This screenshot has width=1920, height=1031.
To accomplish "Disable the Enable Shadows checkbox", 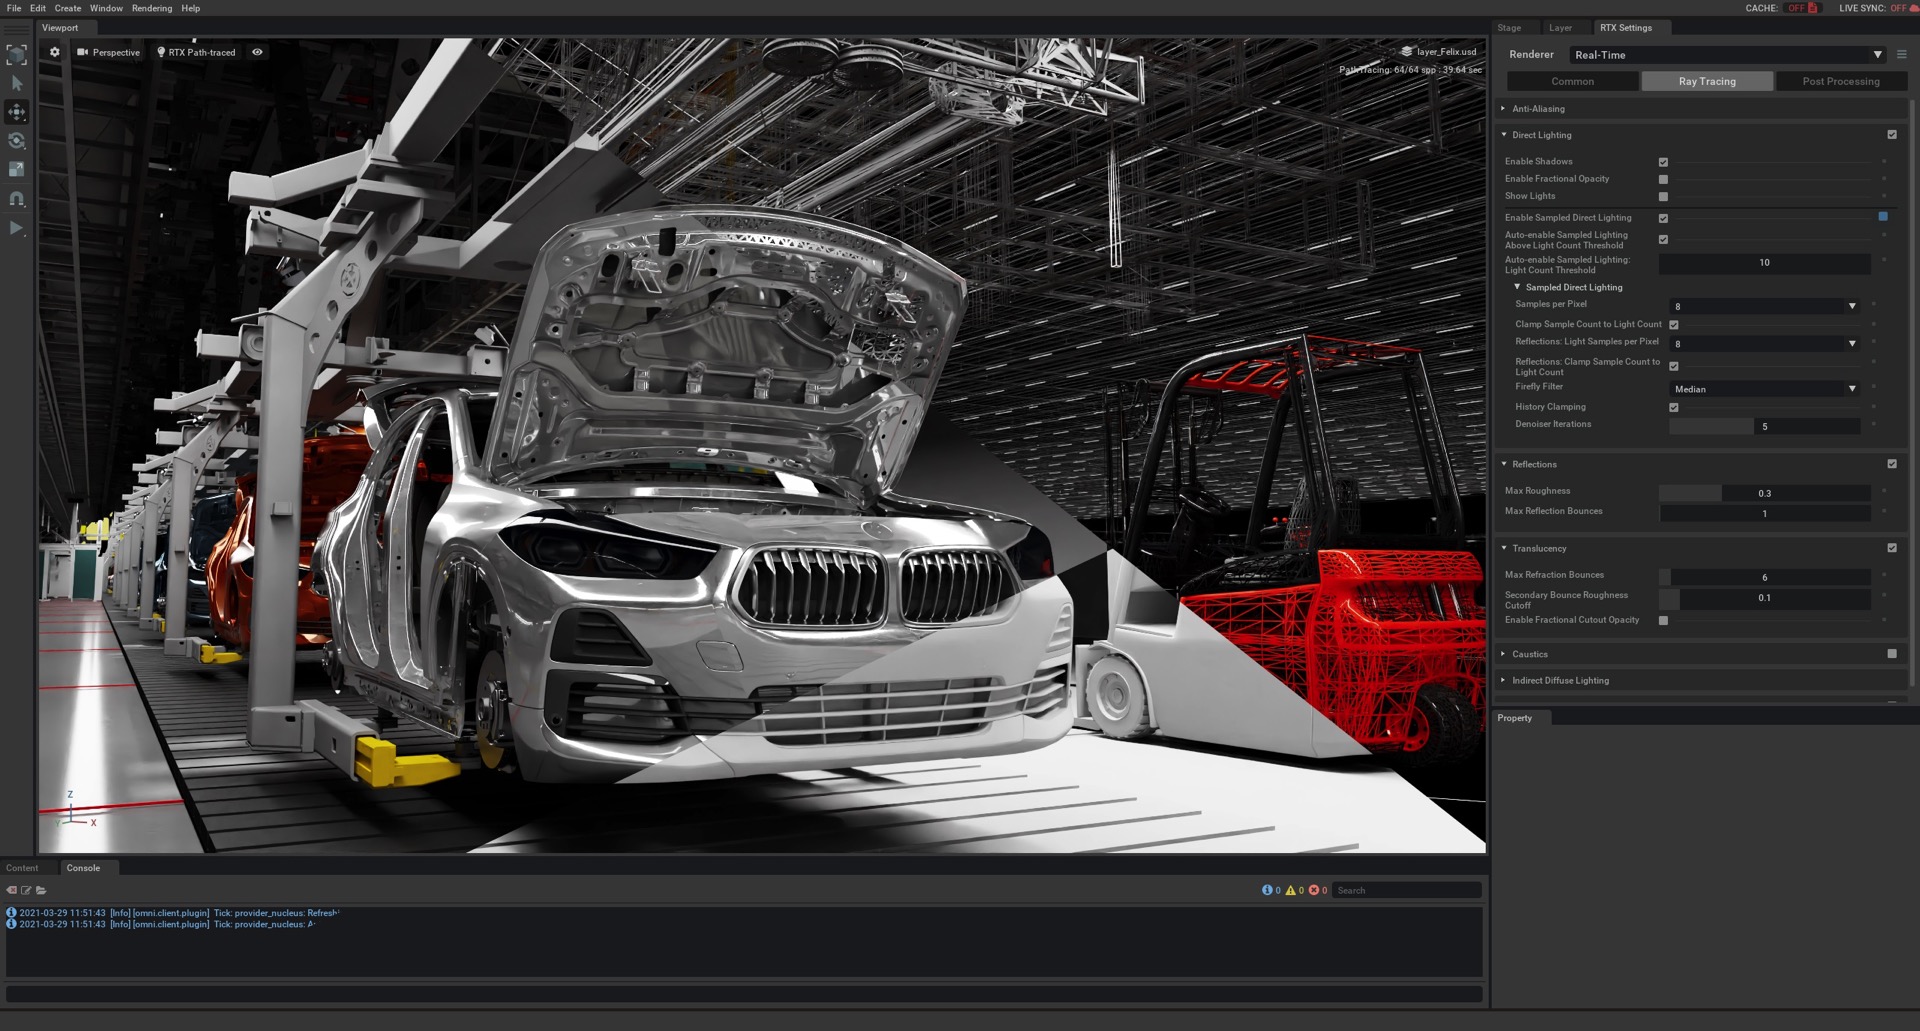I will click(1663, 162).
